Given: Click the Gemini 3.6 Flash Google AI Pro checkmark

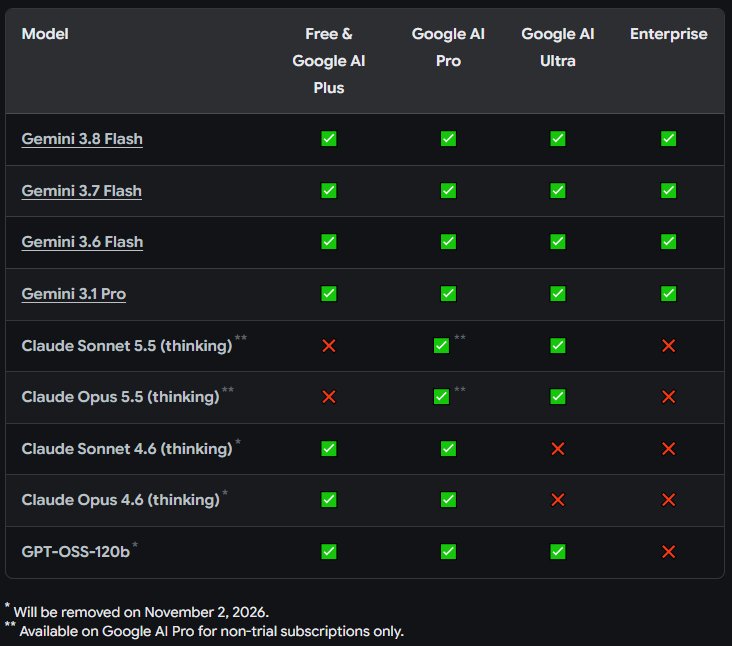Looking at the screenshot, I should coord(448,242).
